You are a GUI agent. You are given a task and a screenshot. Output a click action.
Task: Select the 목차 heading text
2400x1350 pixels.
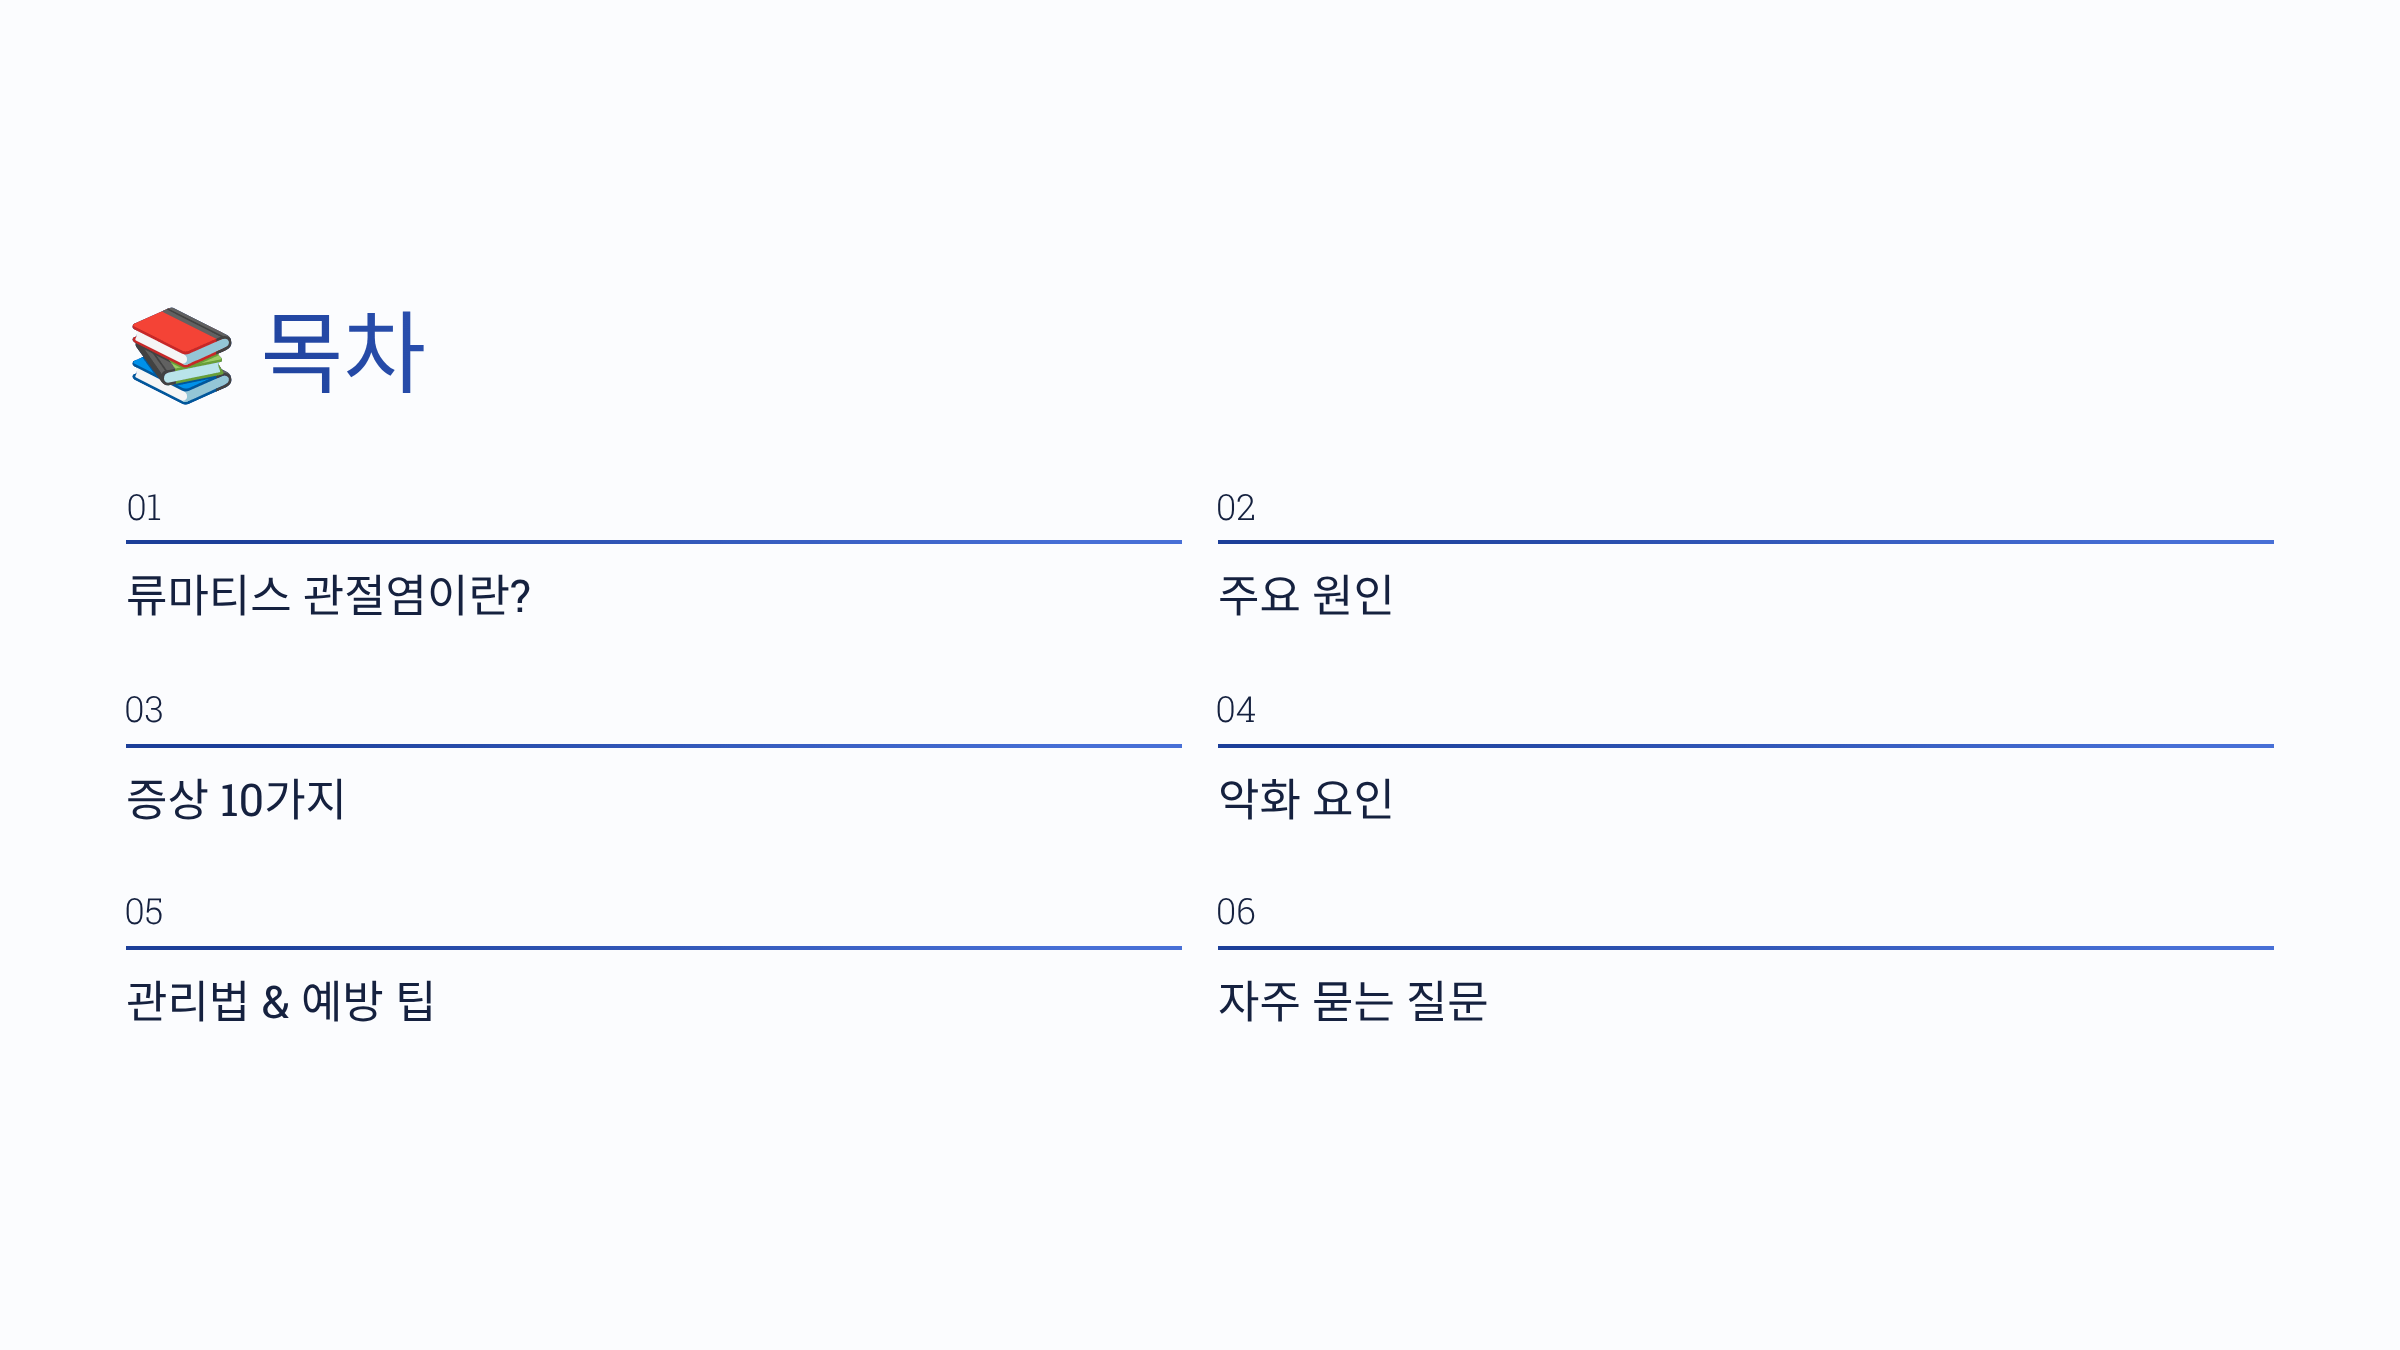pyautogui.click(x=344, y=352)
